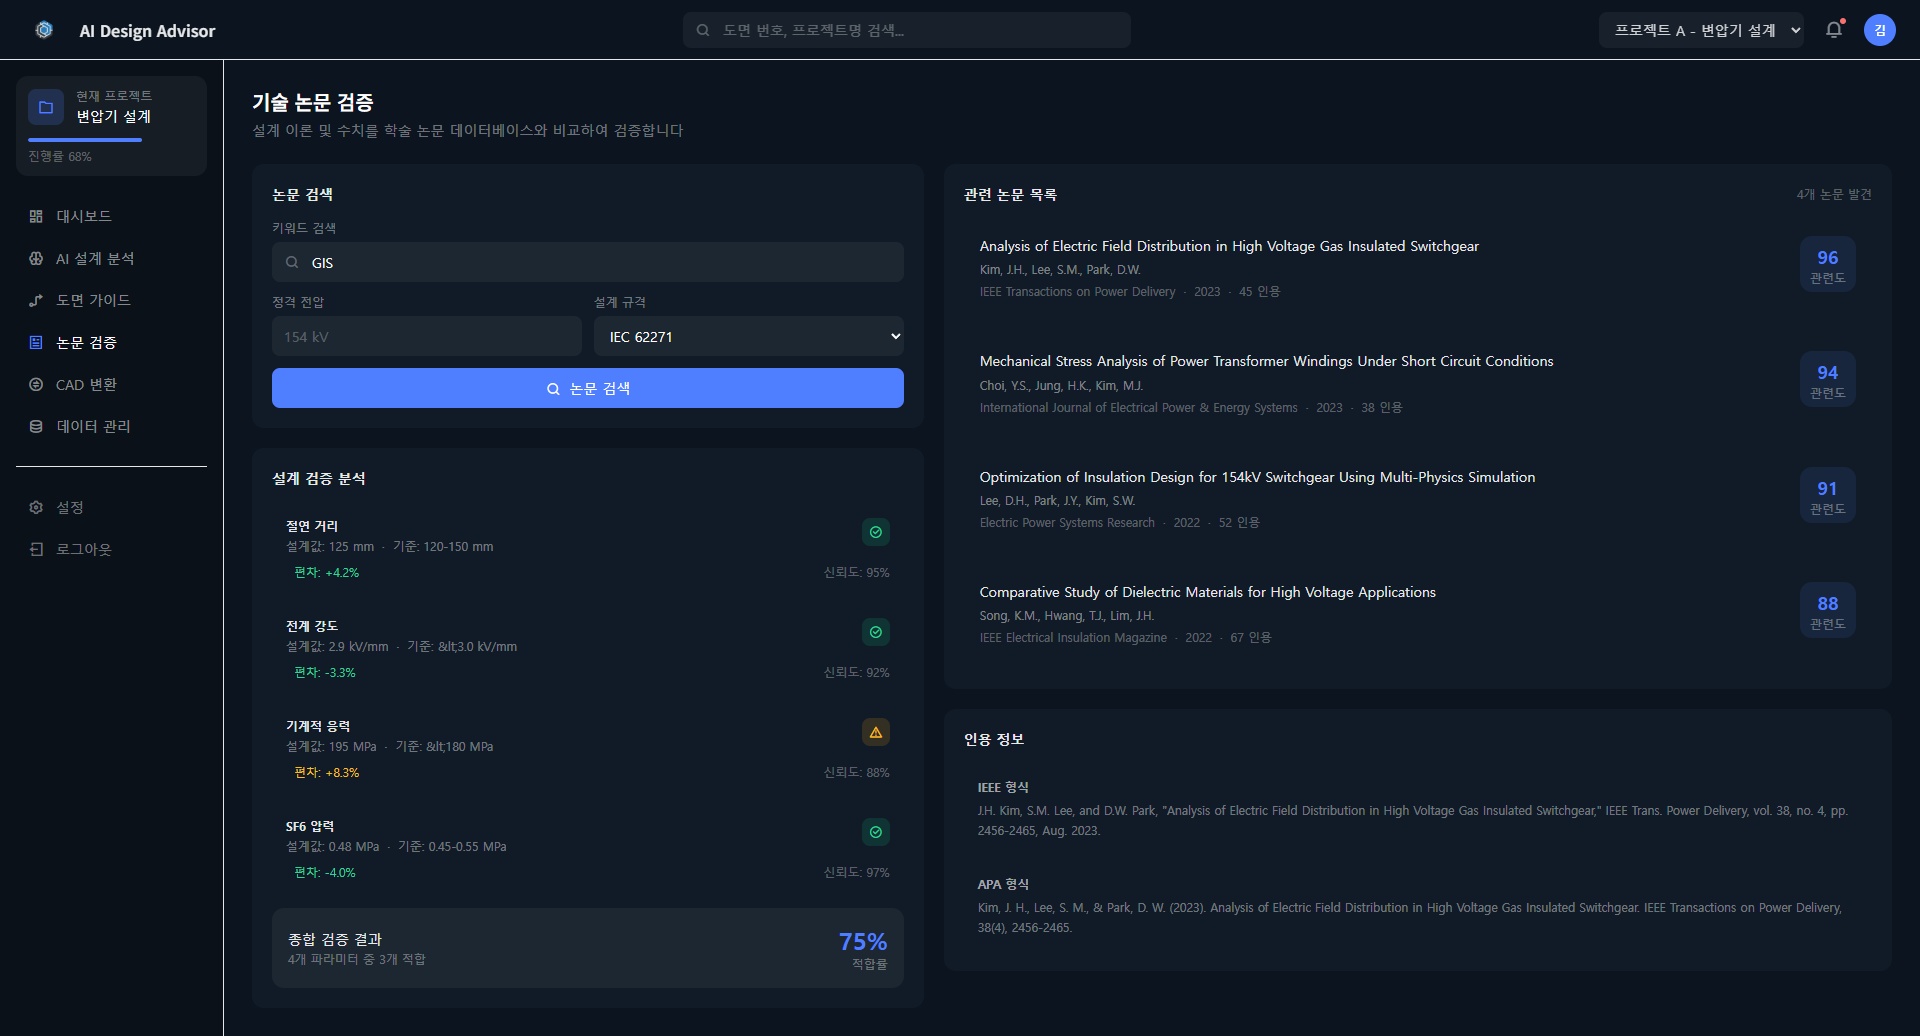The image size is (1920, 1036).
Task: Click the check icon for 전계 강도
Action: coord(876,632)
